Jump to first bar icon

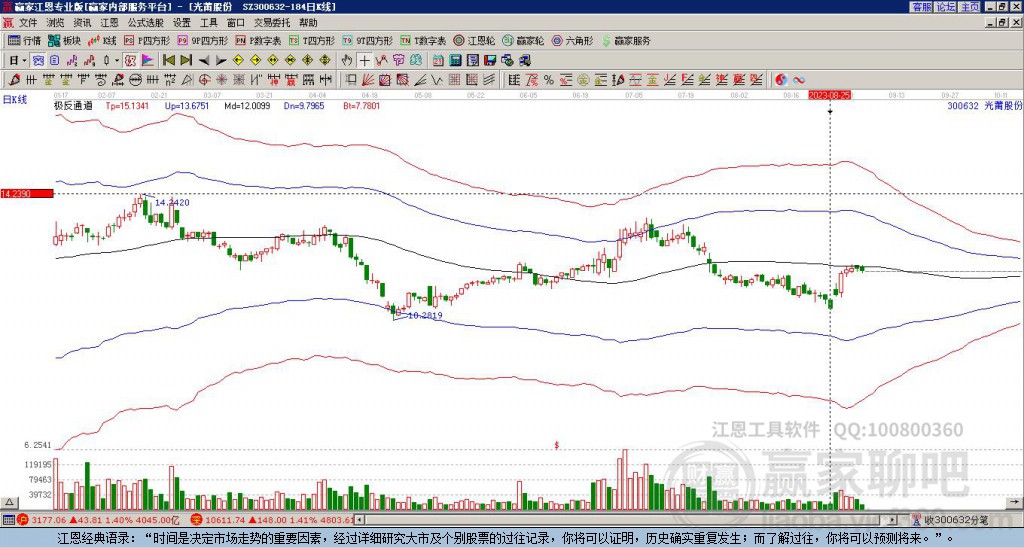[169, 61]
